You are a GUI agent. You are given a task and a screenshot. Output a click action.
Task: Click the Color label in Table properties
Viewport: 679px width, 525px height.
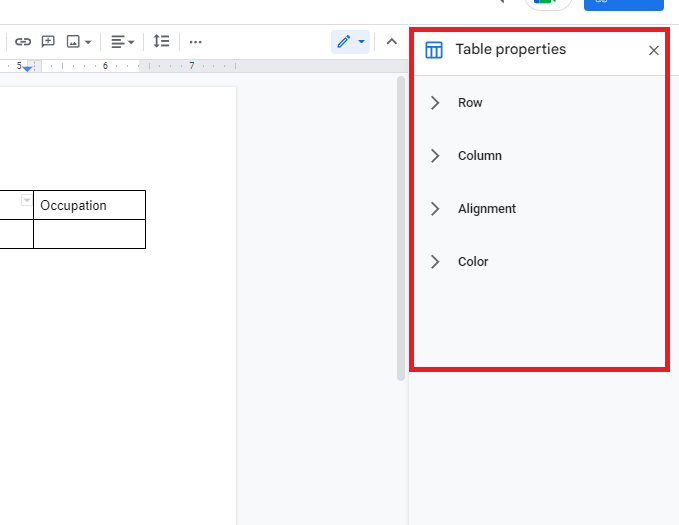point(473,262)
